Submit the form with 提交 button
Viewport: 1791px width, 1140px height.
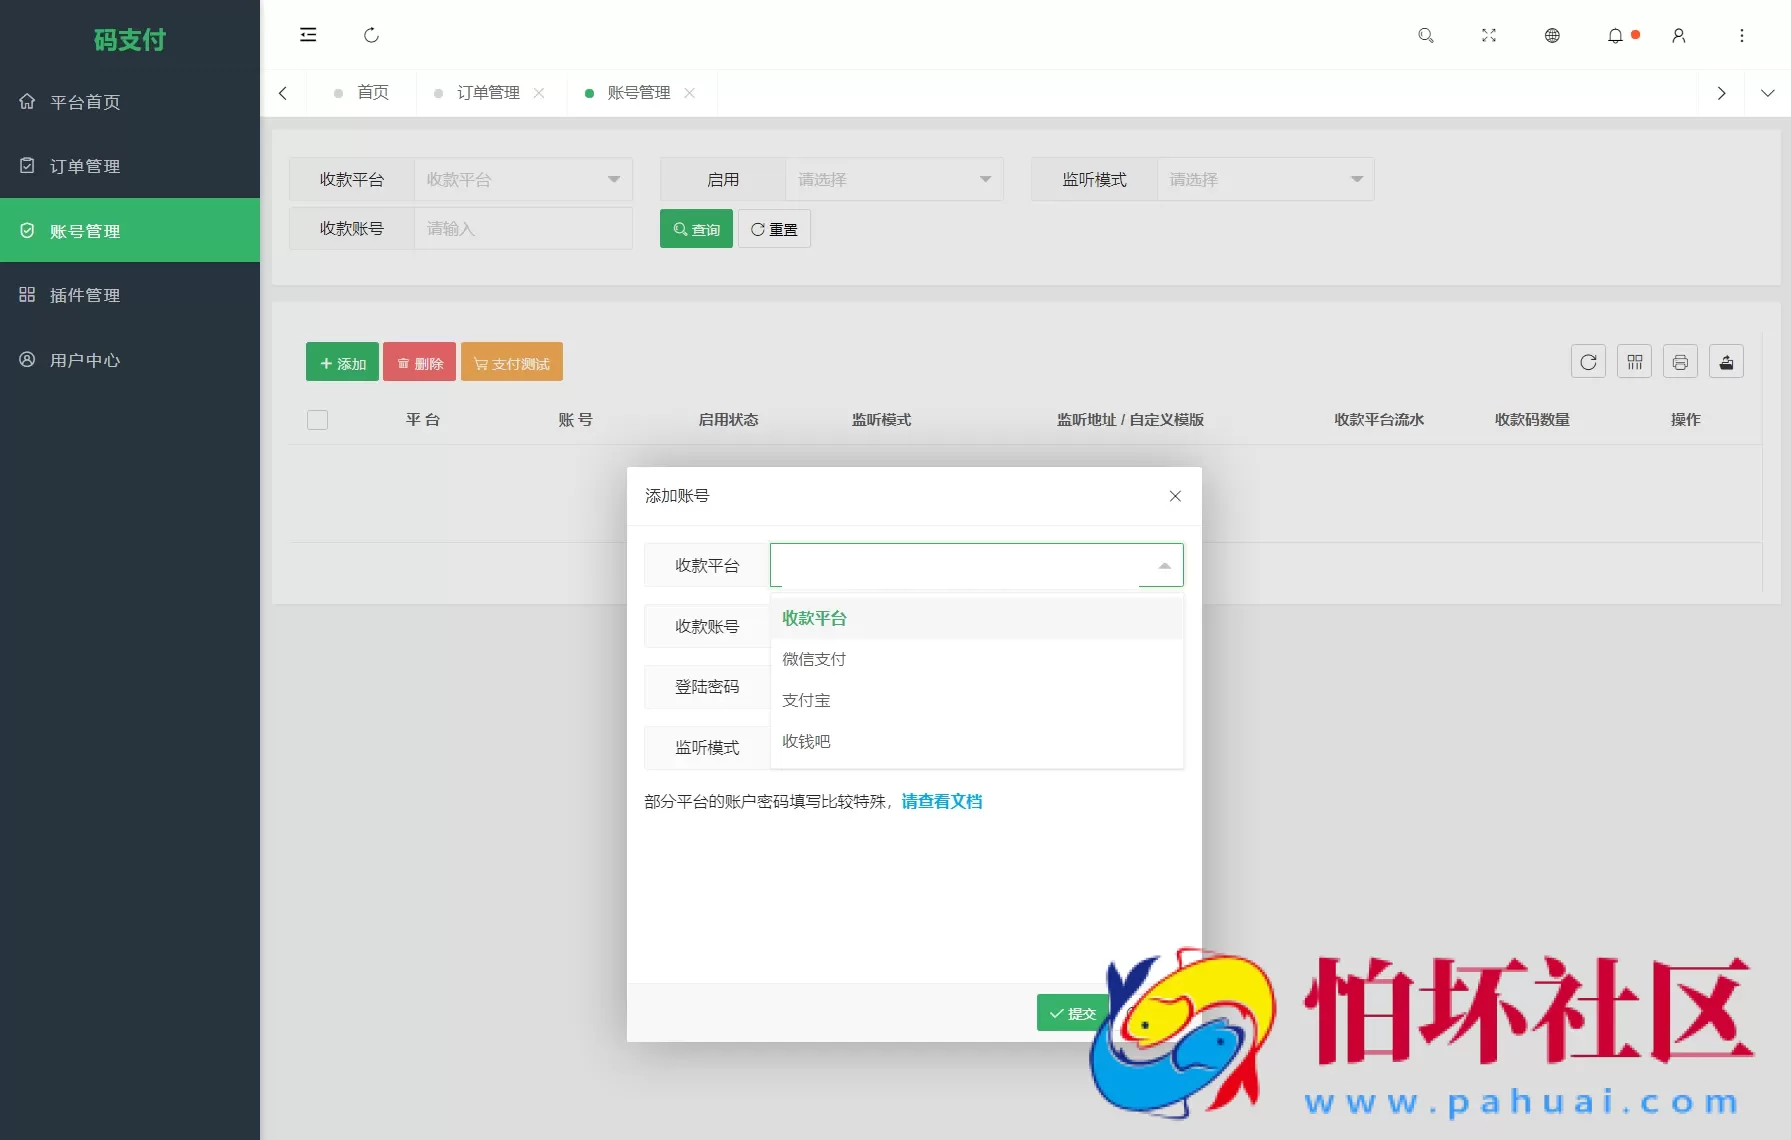(x=1071, y=1012)
